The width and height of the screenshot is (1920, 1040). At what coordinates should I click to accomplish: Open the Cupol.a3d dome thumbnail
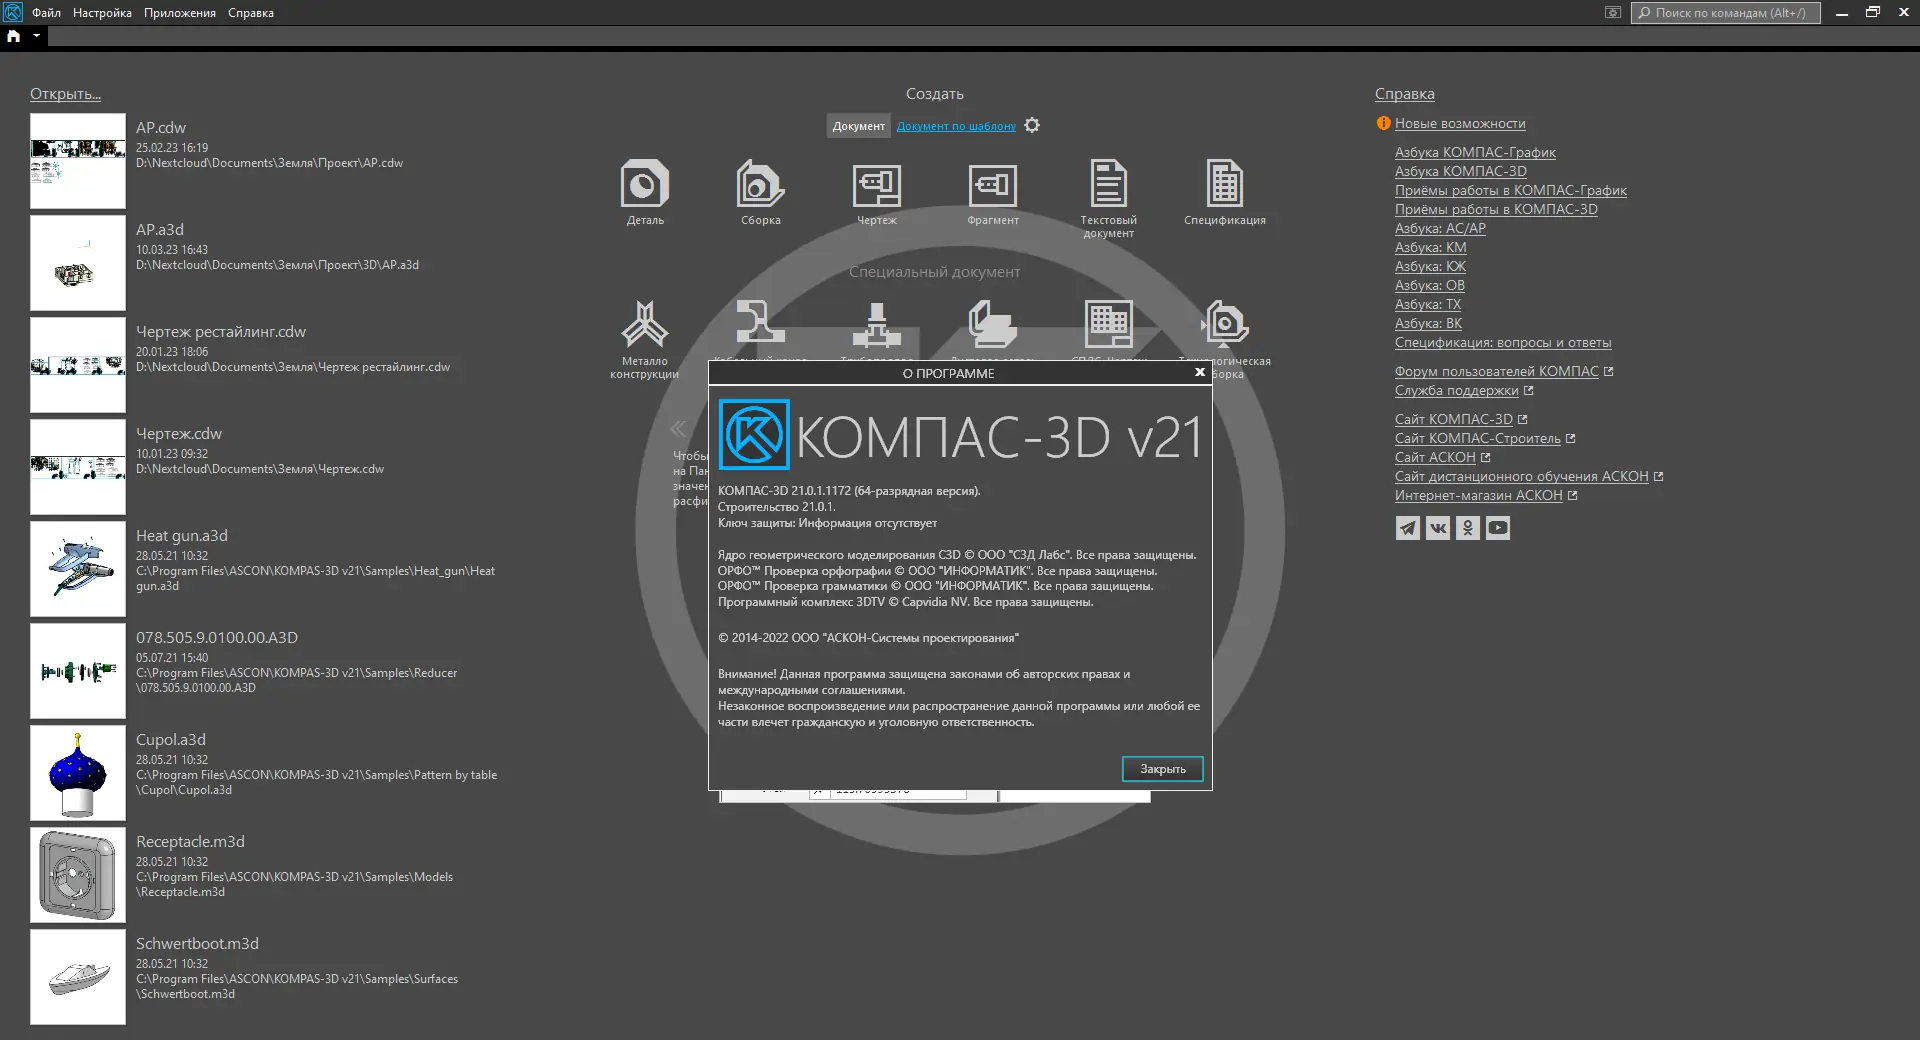click(78, 773)
